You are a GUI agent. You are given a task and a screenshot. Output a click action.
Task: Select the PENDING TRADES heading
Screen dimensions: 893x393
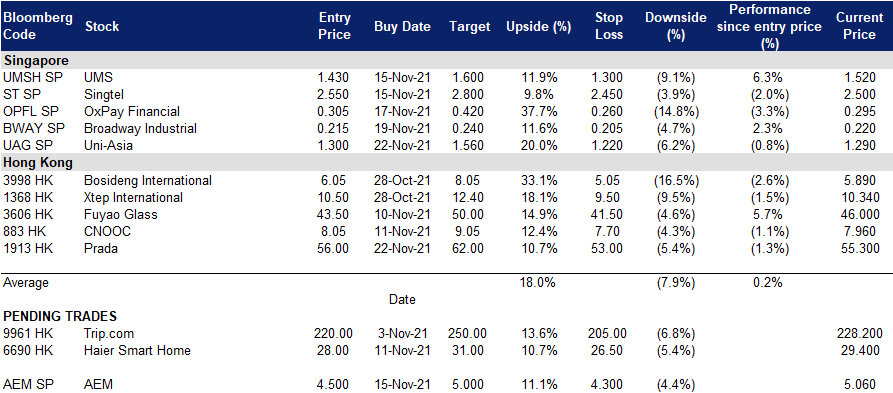60,316
